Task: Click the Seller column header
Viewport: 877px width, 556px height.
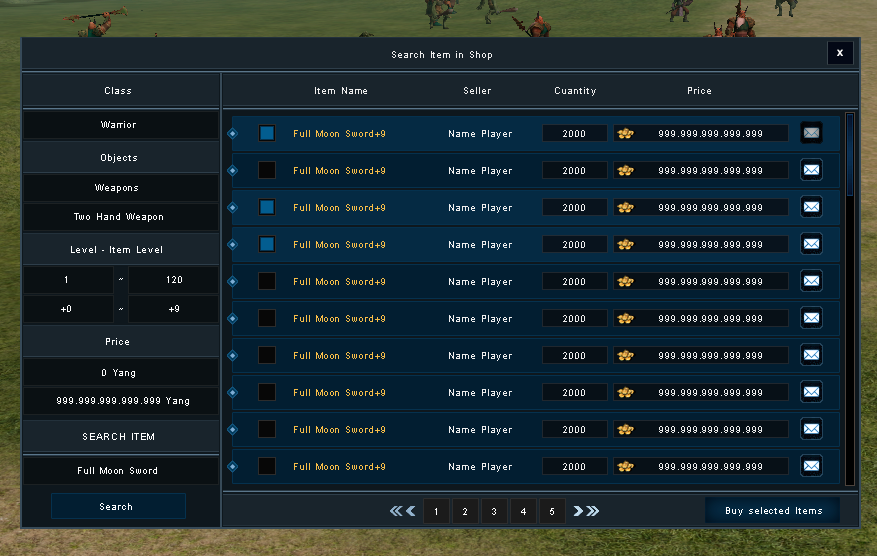Action: 477,91
